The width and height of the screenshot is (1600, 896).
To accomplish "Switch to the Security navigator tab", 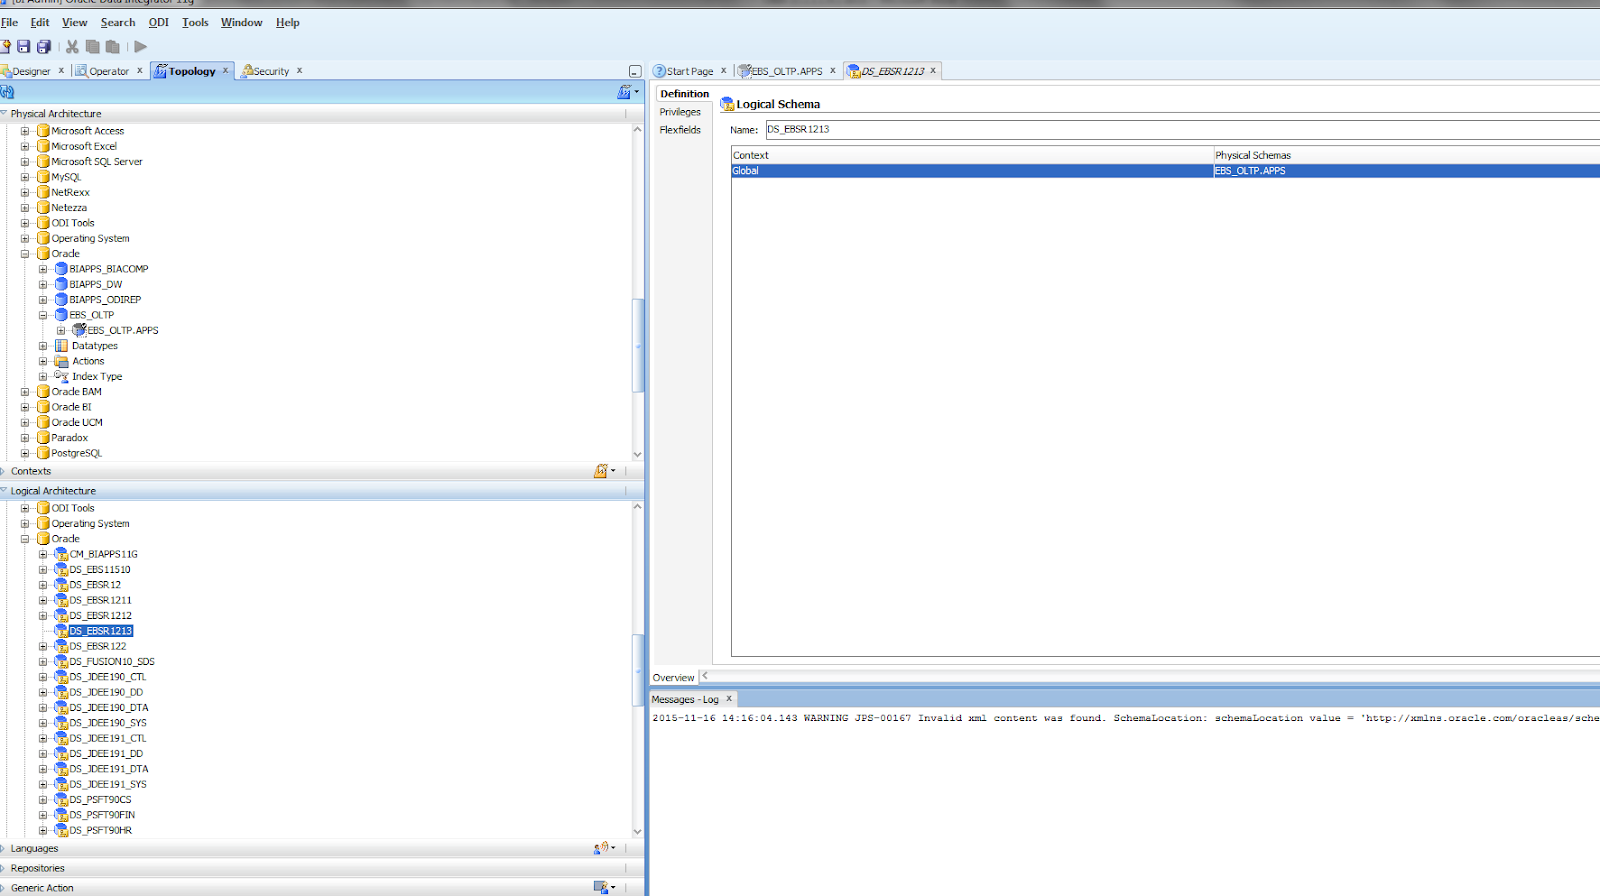I will click(270, 71).
